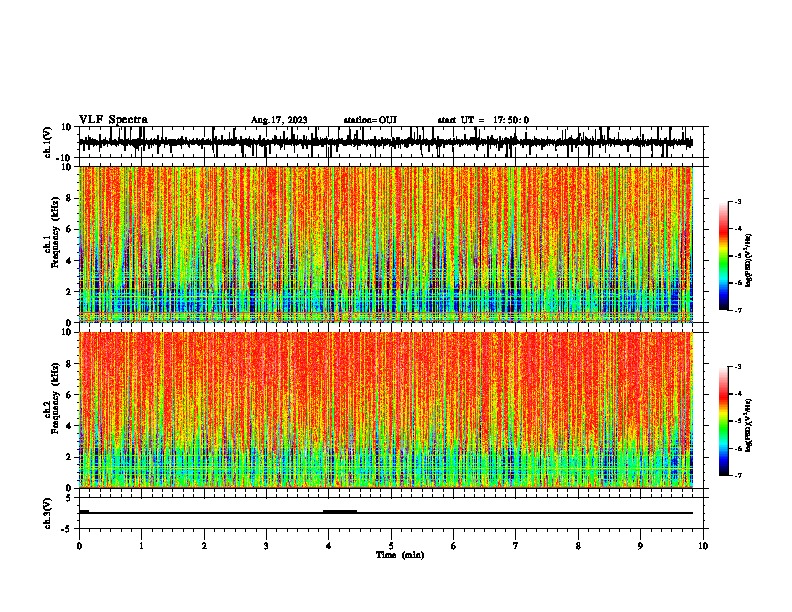
Task: Click the ch.2 spectrogram panel
Action: (x=386, y=410)
